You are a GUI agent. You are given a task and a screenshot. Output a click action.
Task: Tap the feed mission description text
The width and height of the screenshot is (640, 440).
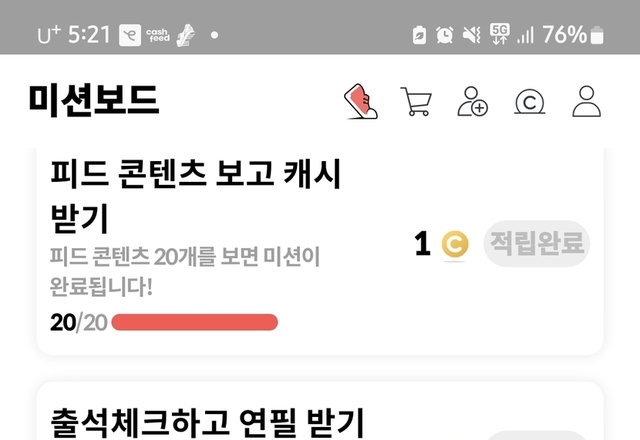(x=184, y=271)
